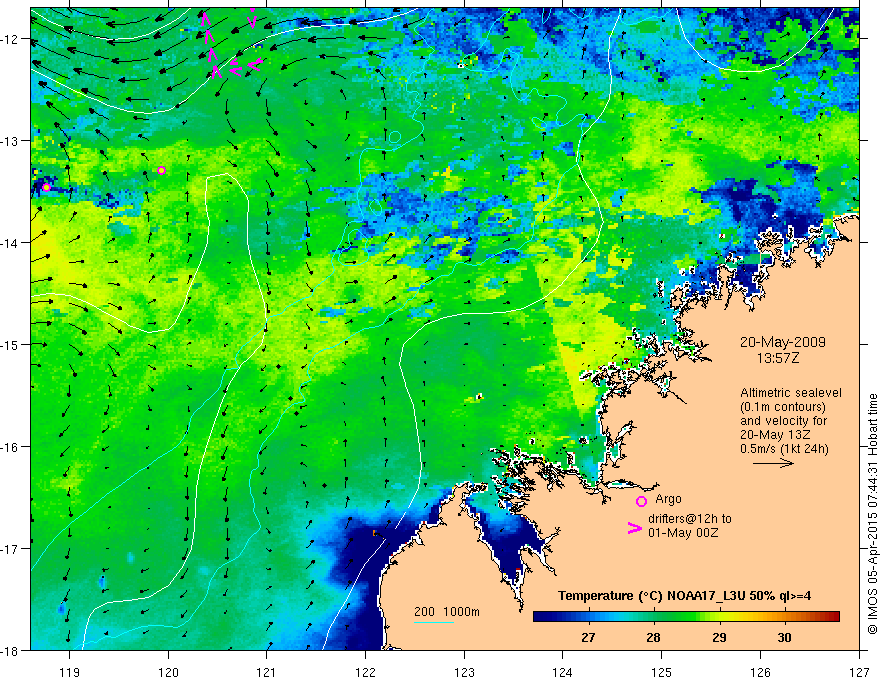Click longitude axis label 123
Screen dimensions: 880x680
pyautogui.click(x=464, y=672)
